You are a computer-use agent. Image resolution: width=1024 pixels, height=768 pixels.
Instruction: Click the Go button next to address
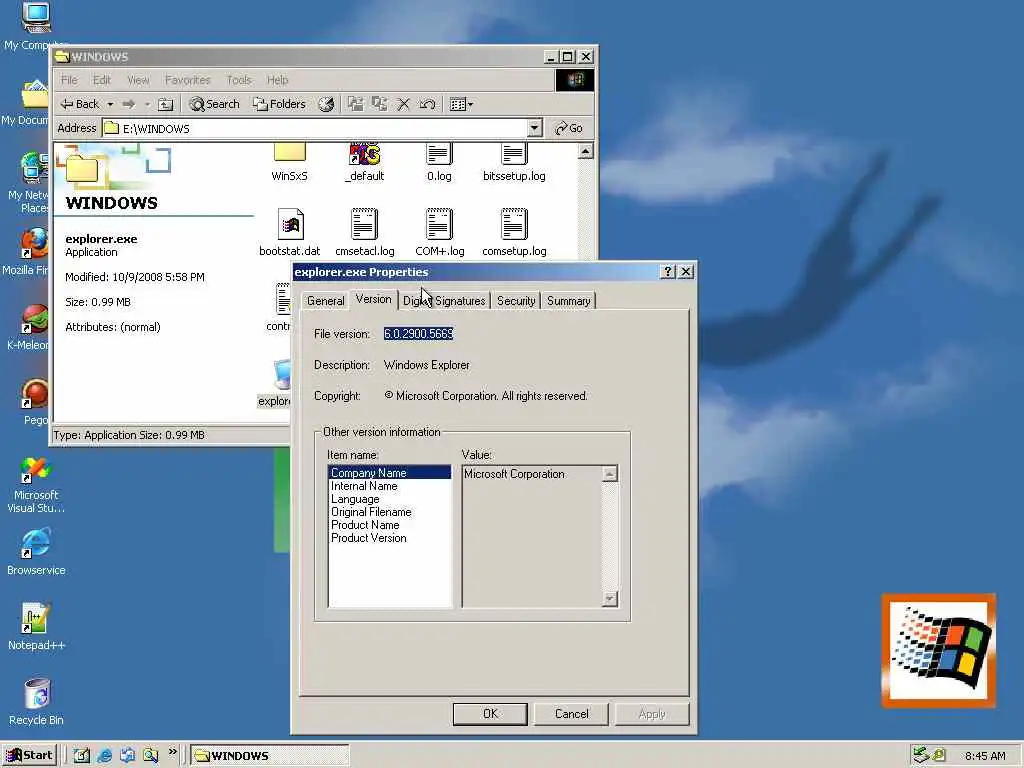[x=569, y=128]
